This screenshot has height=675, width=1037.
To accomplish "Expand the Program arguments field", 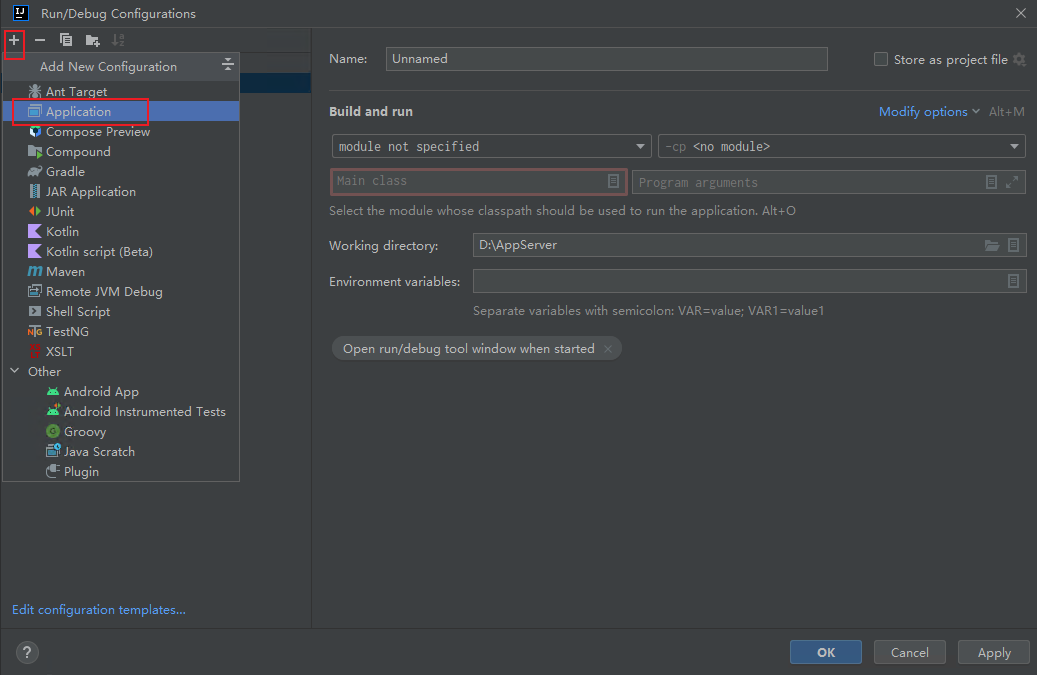I will pos(1012,182).
